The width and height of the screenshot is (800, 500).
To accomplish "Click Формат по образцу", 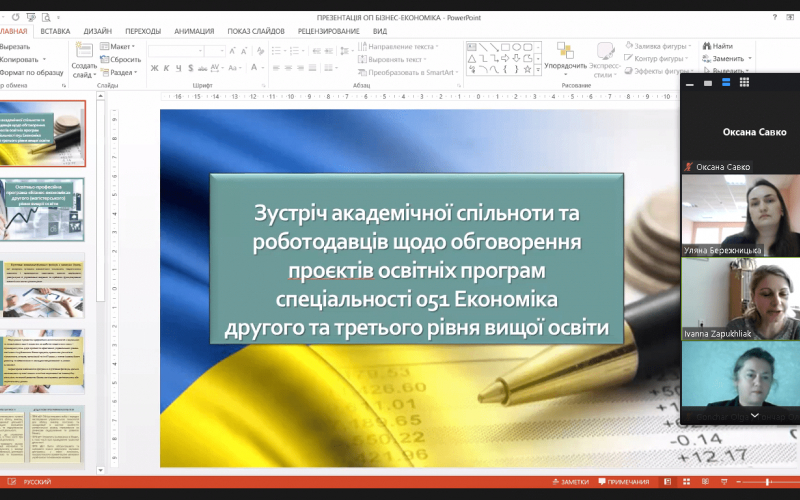I will click(x=32, y=72).
